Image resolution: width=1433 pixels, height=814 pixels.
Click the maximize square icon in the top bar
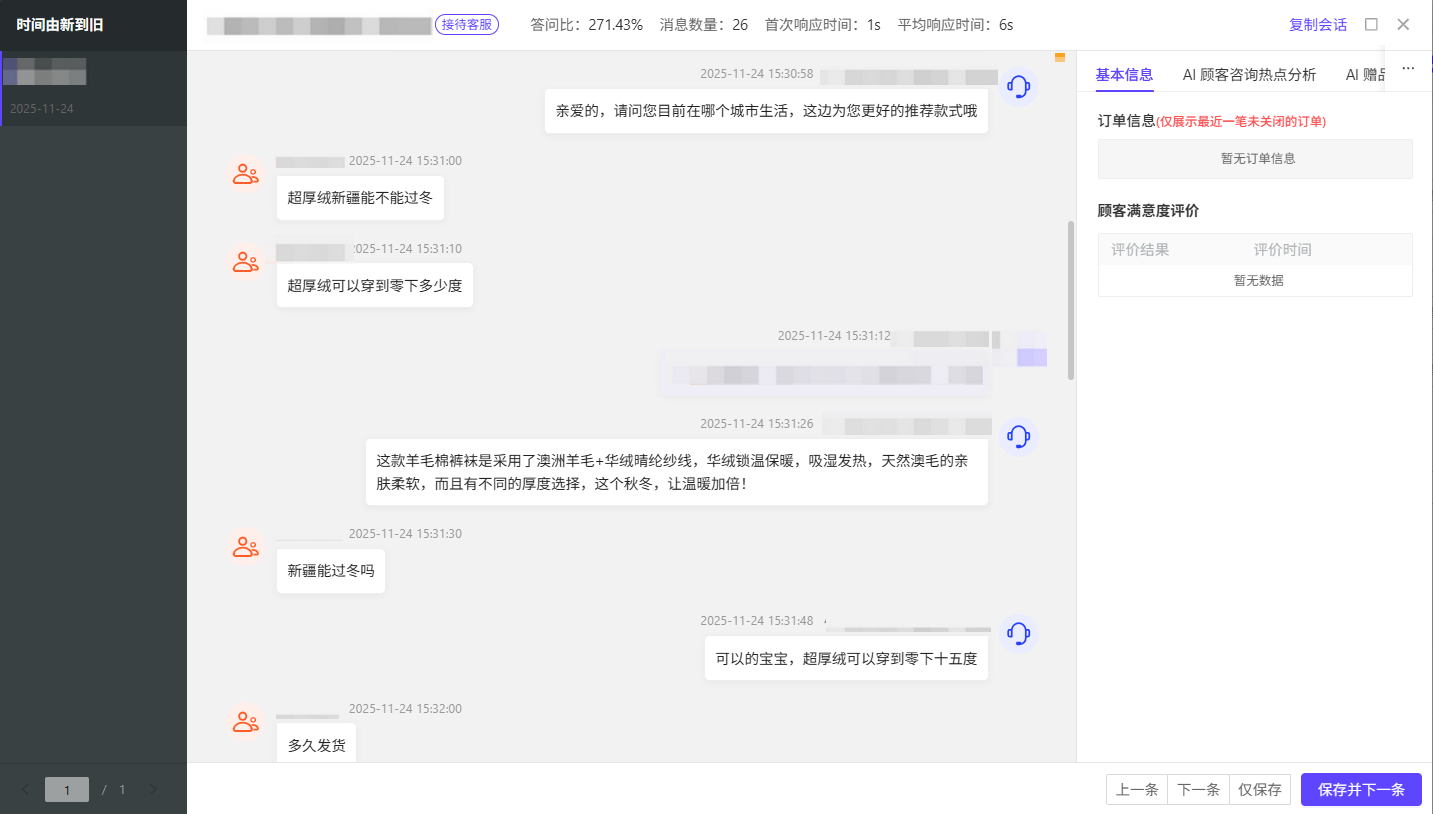tap(1371, 24)
